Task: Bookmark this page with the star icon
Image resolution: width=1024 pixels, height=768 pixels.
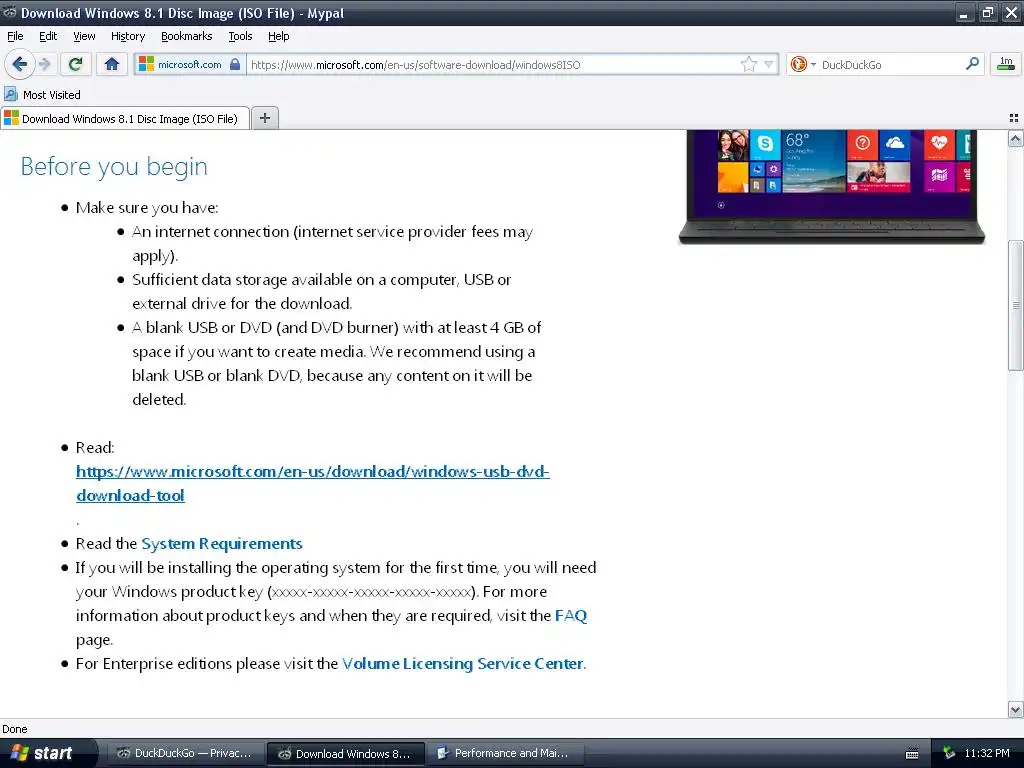Action: coord(748,64)
